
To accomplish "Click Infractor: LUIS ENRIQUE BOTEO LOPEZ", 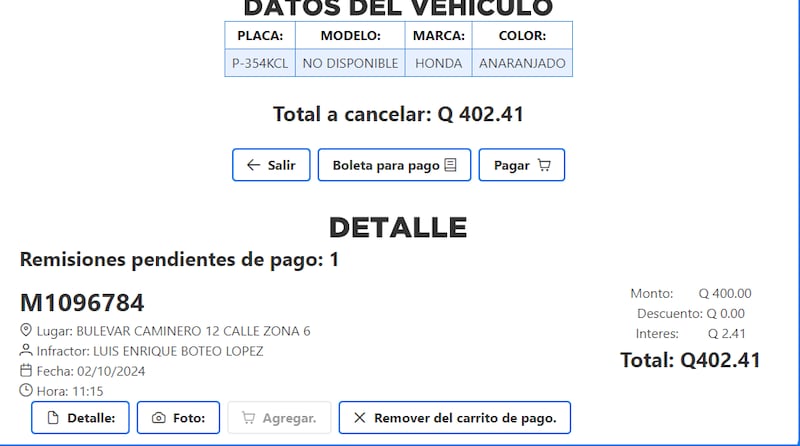I will point(150,351).
